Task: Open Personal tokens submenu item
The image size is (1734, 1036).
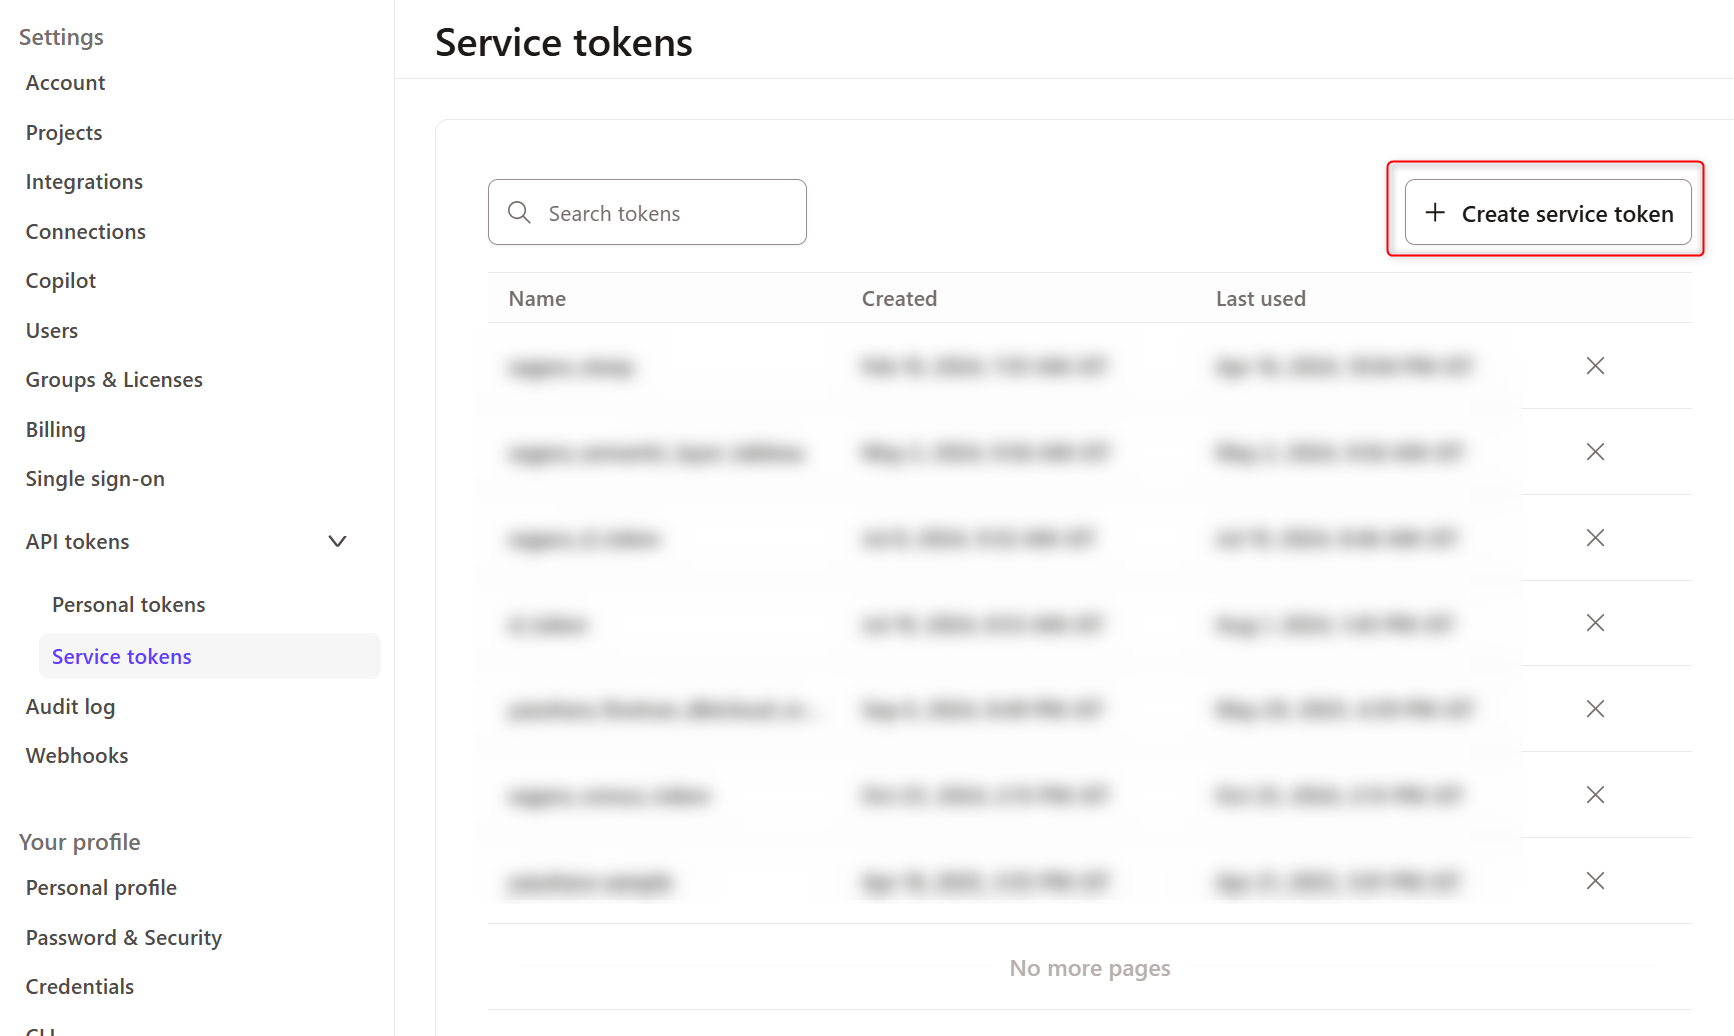Action: (128, 605)
